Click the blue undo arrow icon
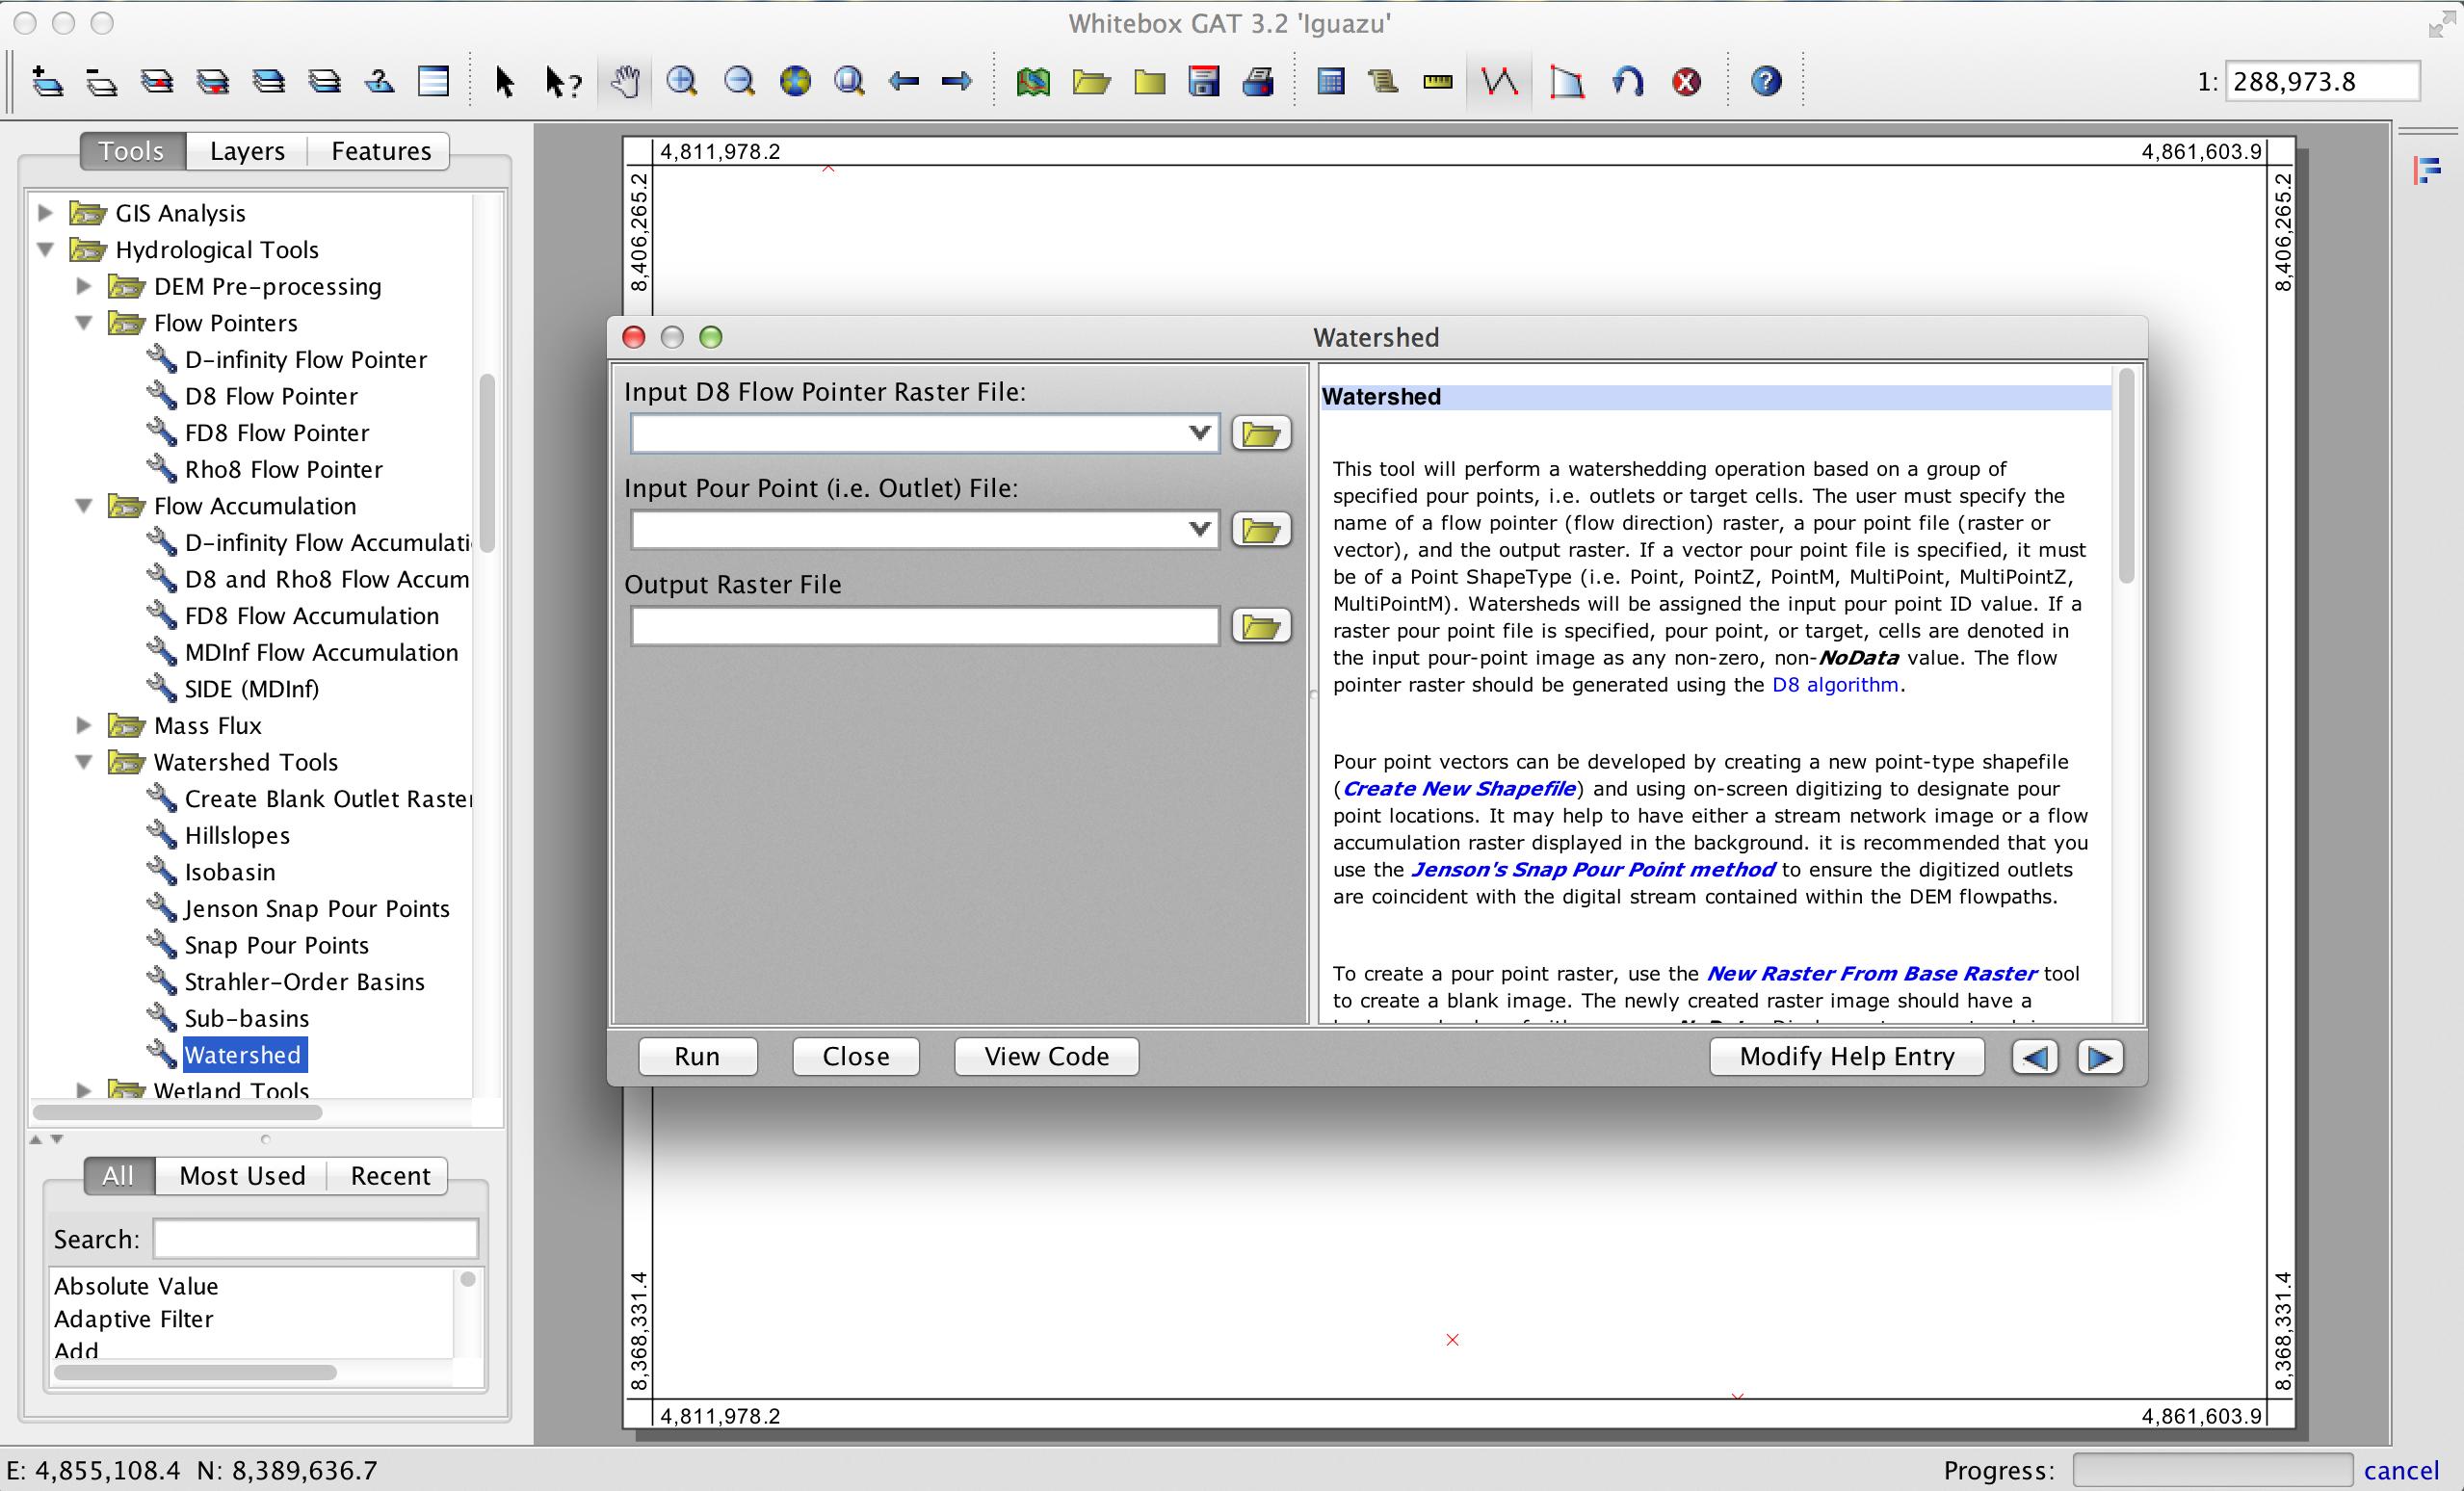The width and height of the screenshot is (2464, 1491). (x=1628, y=81)
